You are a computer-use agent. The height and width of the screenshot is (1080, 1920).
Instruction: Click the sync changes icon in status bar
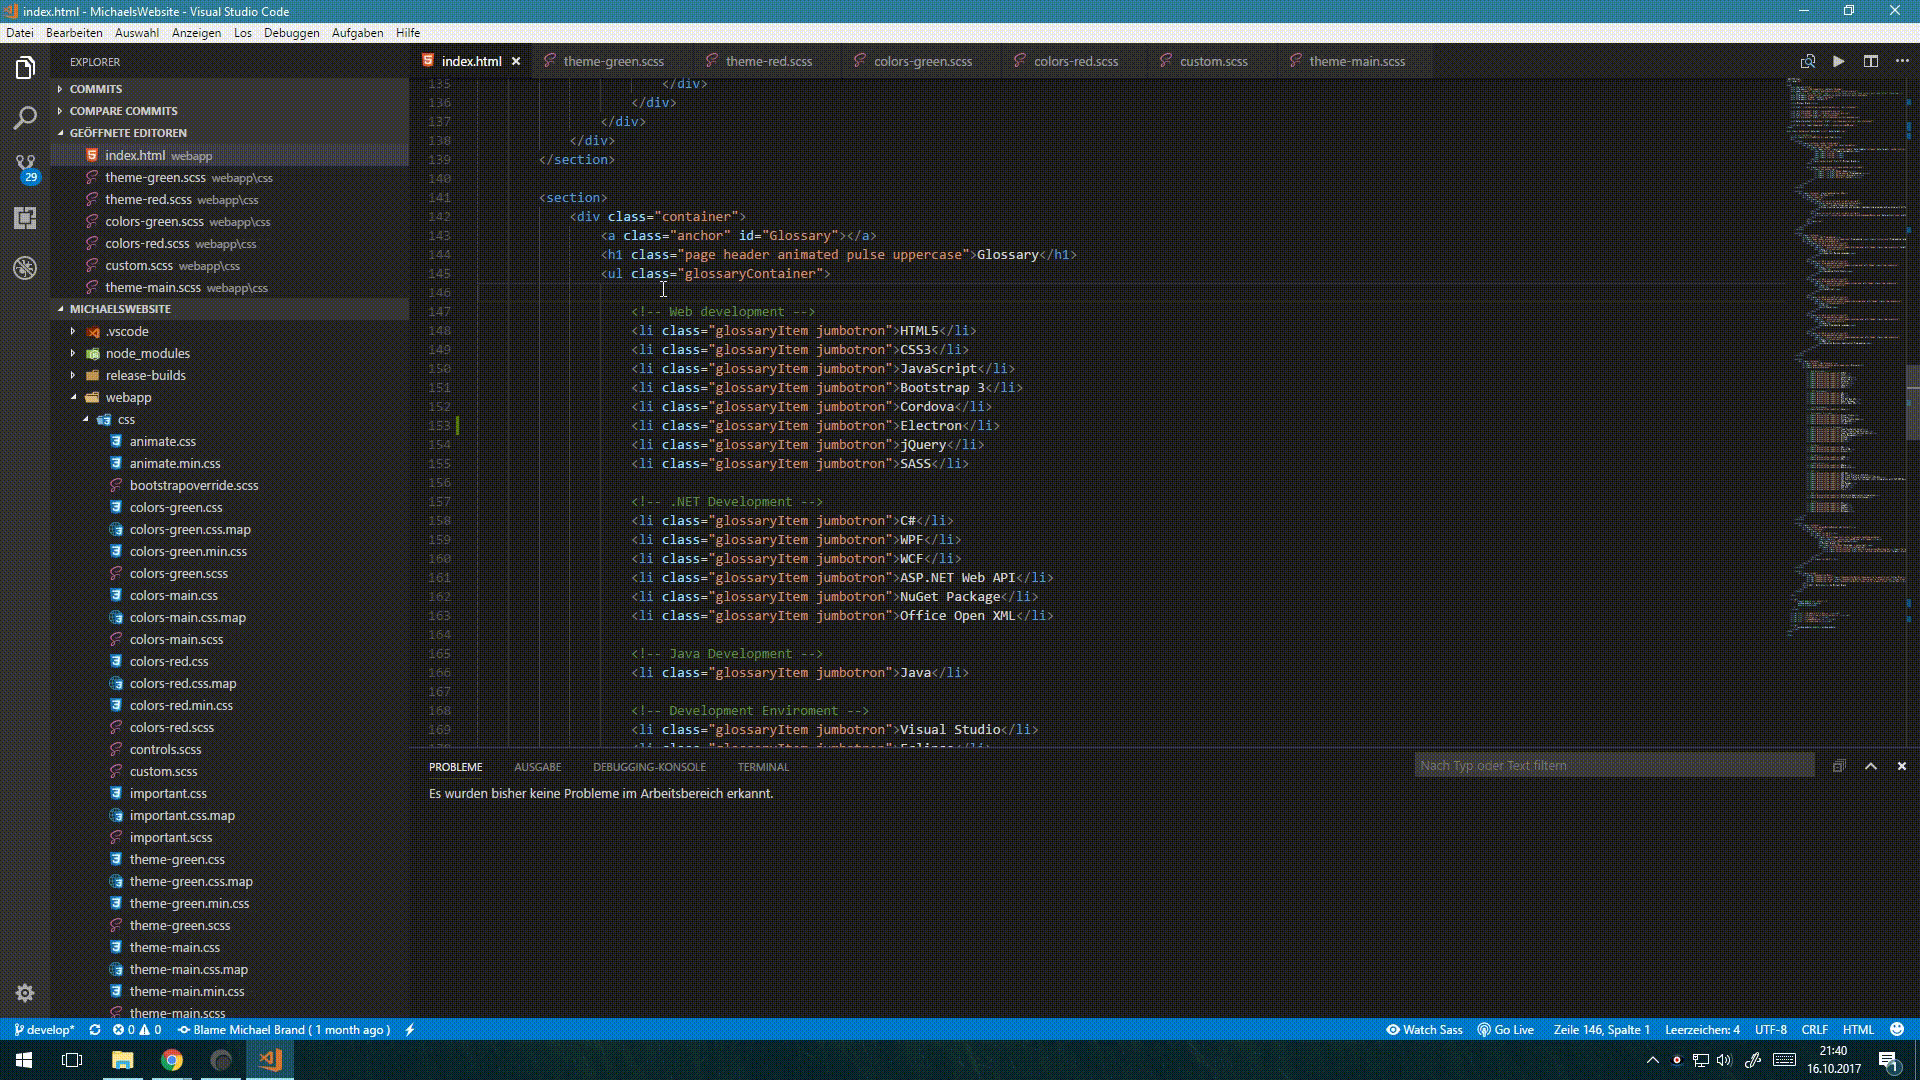tap(95, 1029)
